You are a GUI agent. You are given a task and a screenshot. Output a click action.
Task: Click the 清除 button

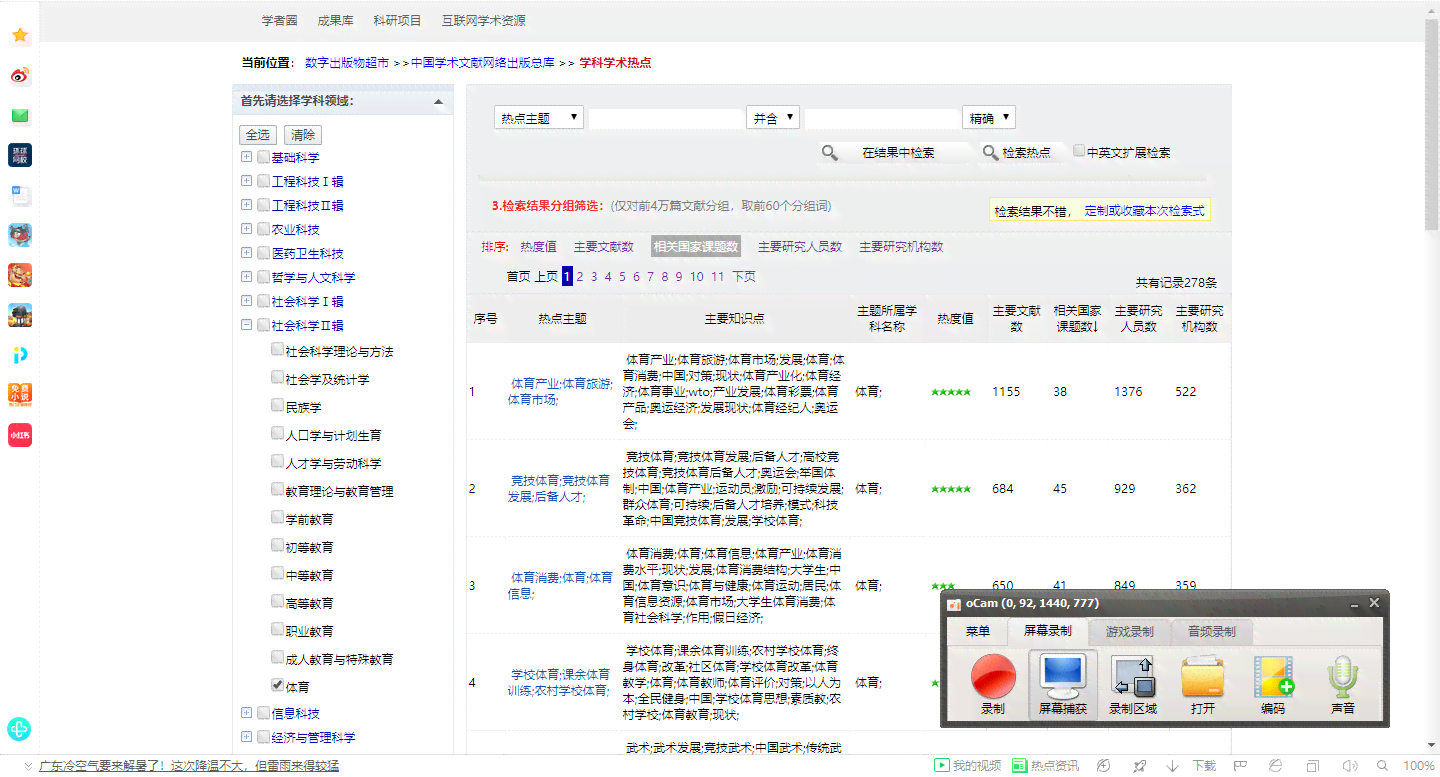click(303, 135)
